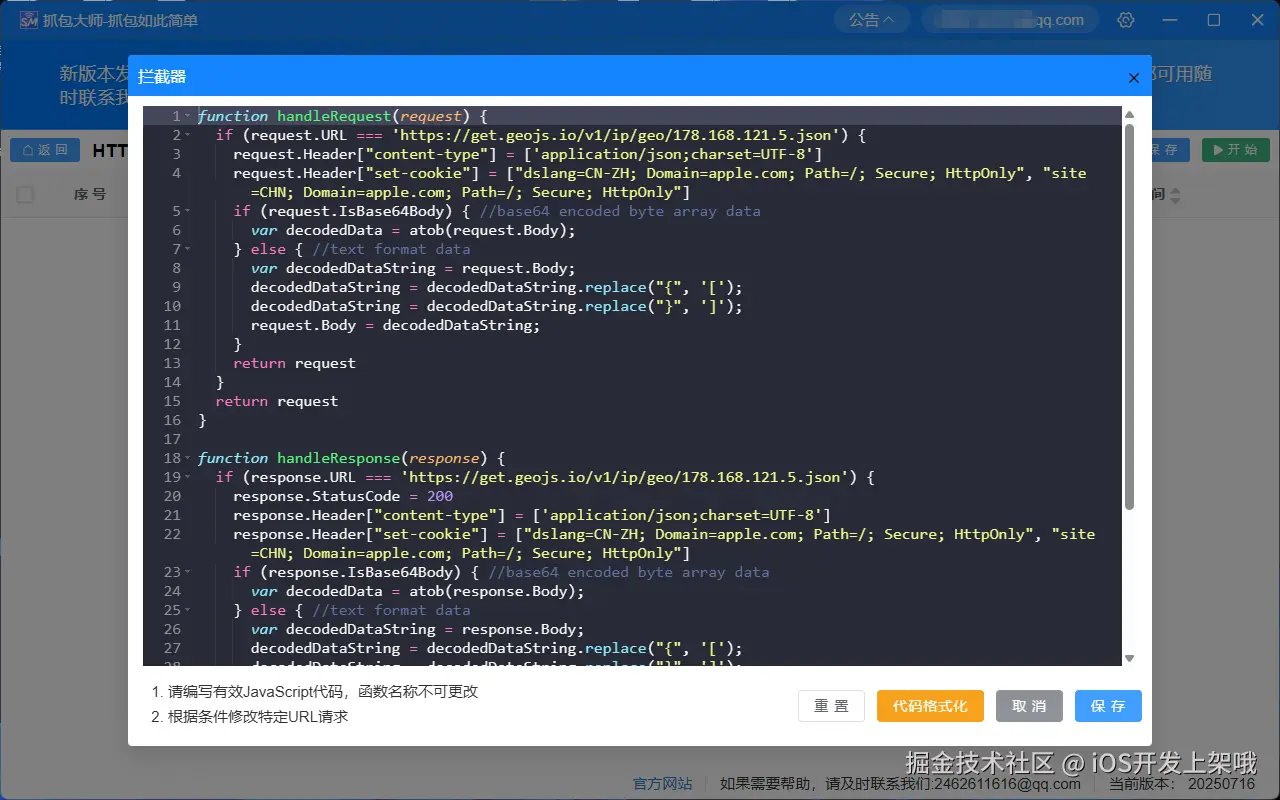Click 'request.Body = decodedDataString;' on line 11
Image resolution: width=1280 pixels, height=800 pixels.
[x=395, y=325]
